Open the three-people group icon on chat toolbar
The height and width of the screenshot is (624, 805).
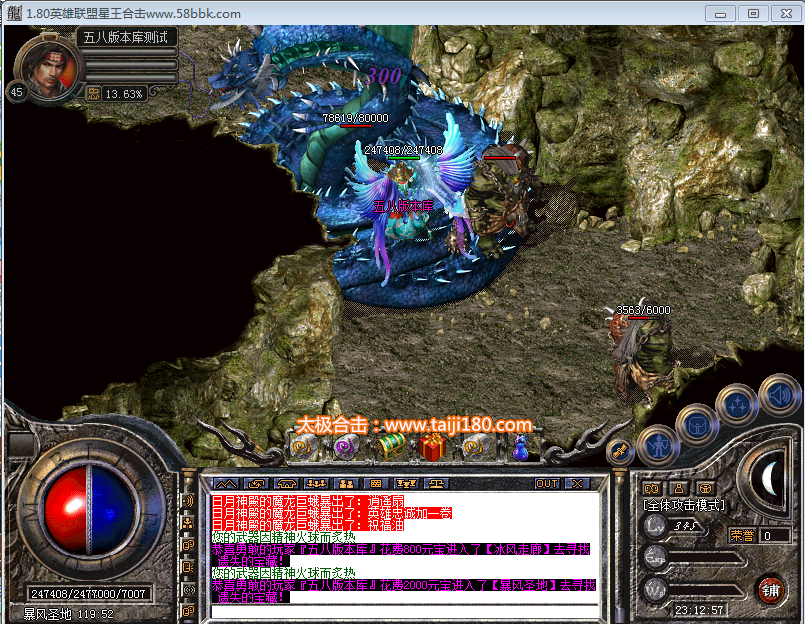[x=316, y=484]
